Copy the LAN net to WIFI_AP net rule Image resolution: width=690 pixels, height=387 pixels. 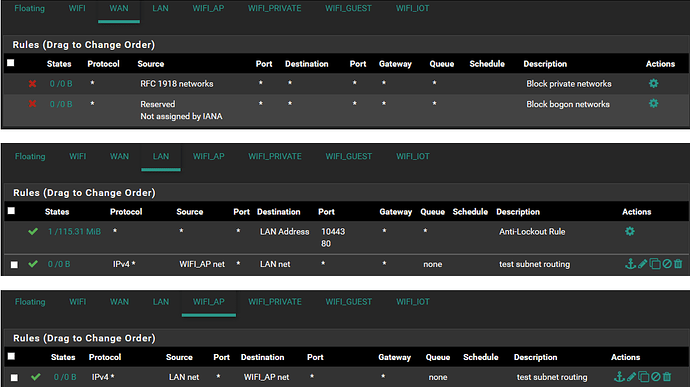pyautogui.click(x=644, y=376)
